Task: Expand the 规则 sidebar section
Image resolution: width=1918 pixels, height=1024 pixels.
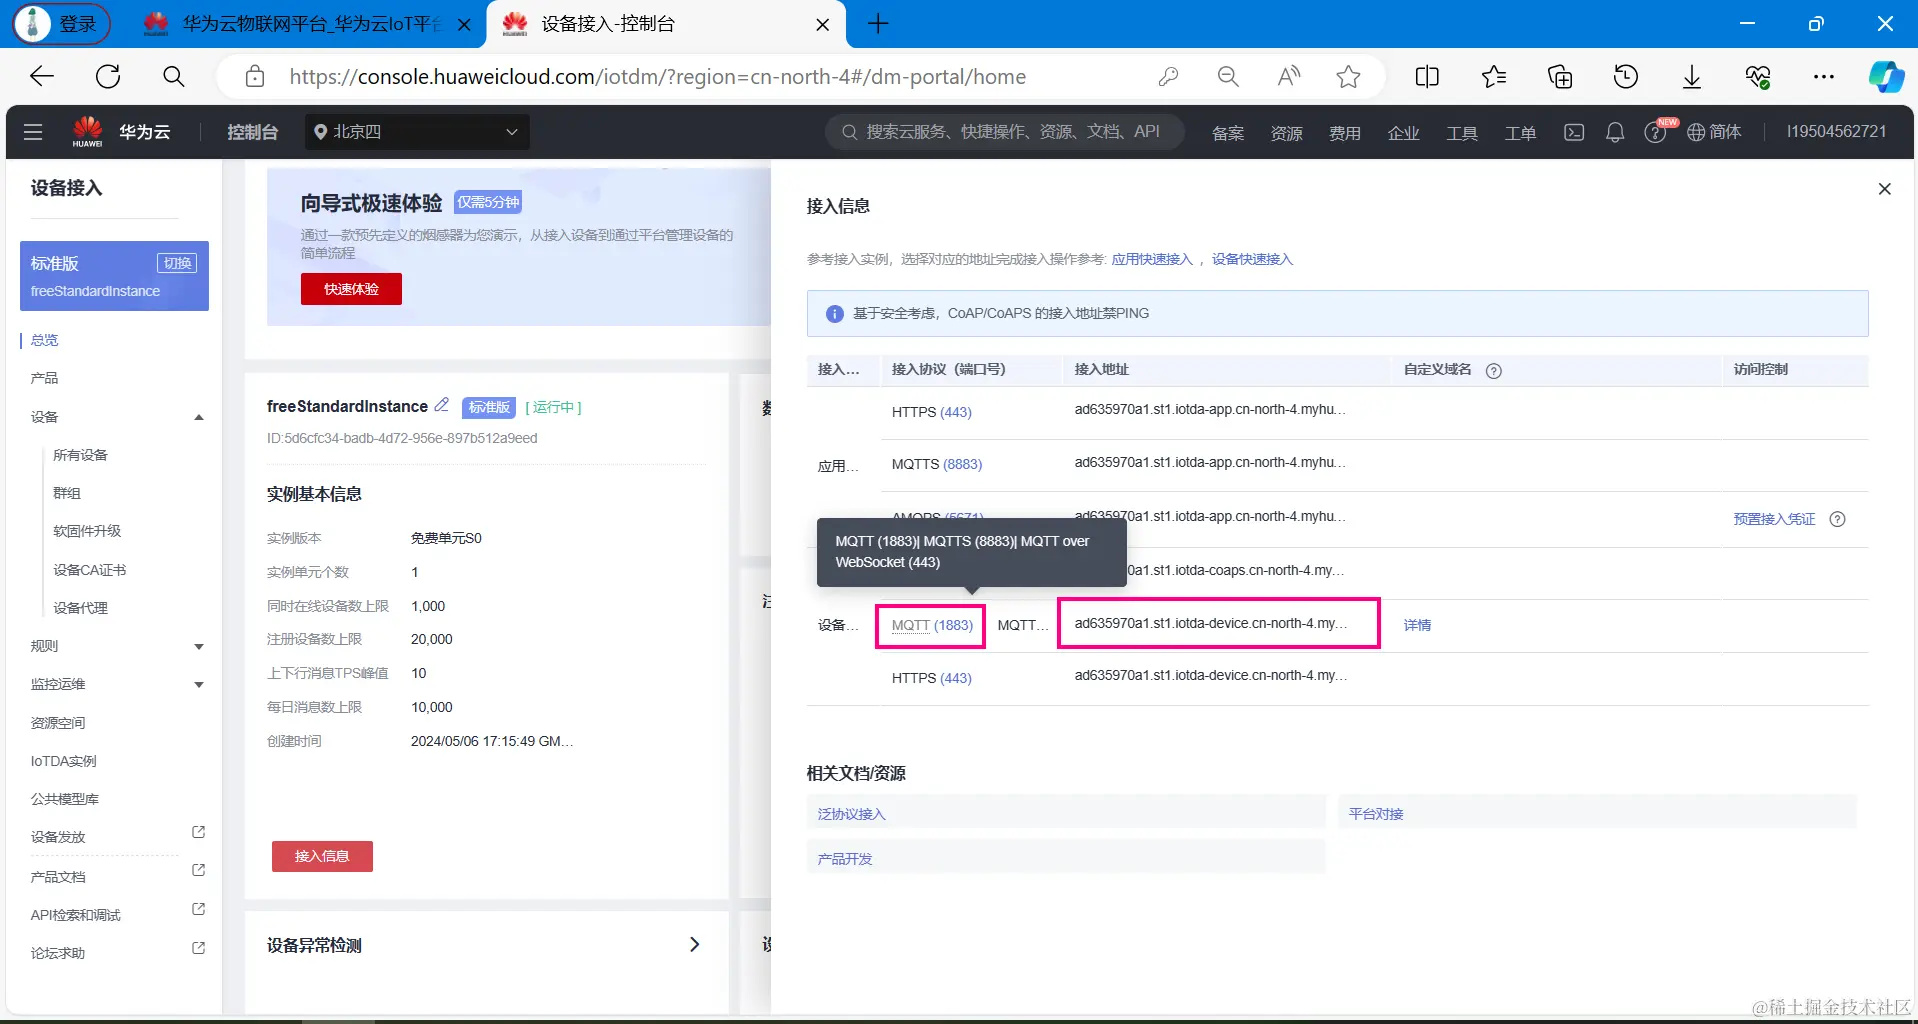Action: (x=199, y=647)
